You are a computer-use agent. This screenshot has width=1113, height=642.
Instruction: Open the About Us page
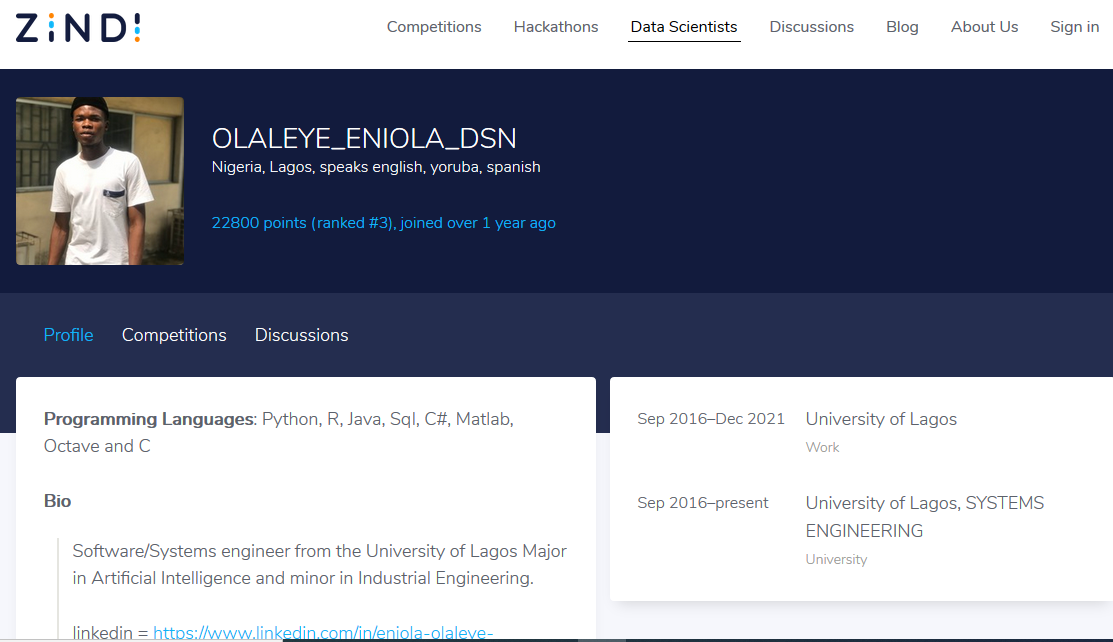(x=985, y=27)
